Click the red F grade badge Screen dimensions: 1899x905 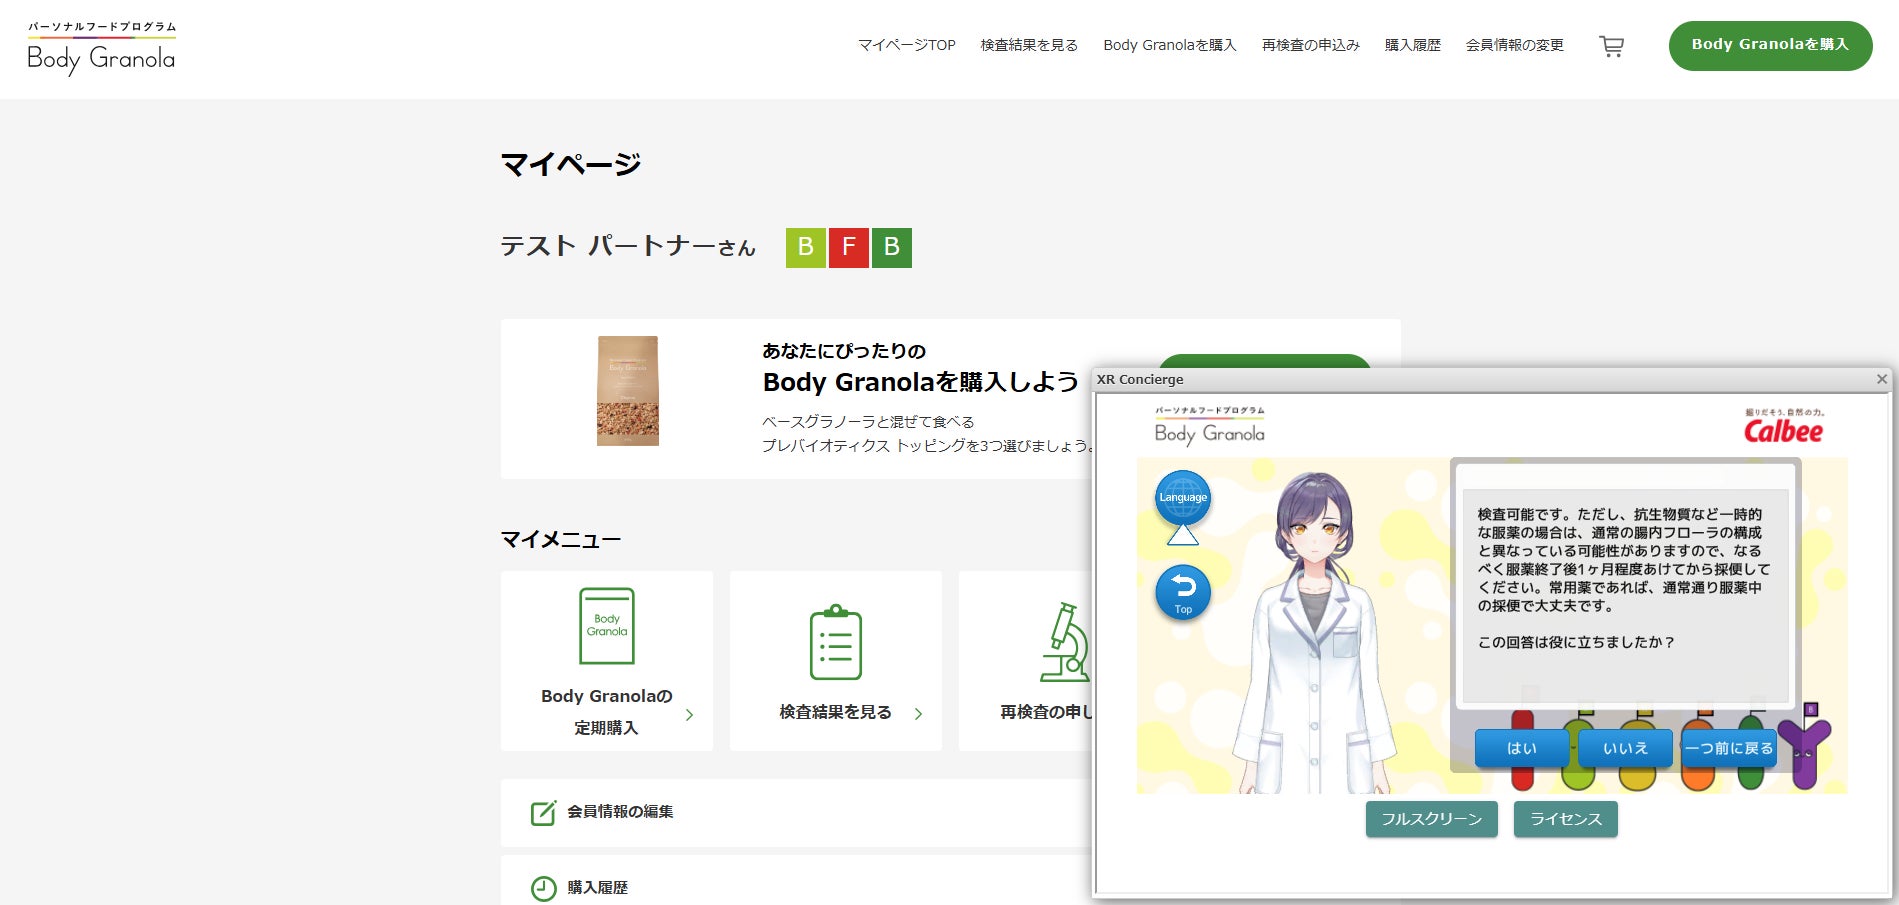coord(849,247)
